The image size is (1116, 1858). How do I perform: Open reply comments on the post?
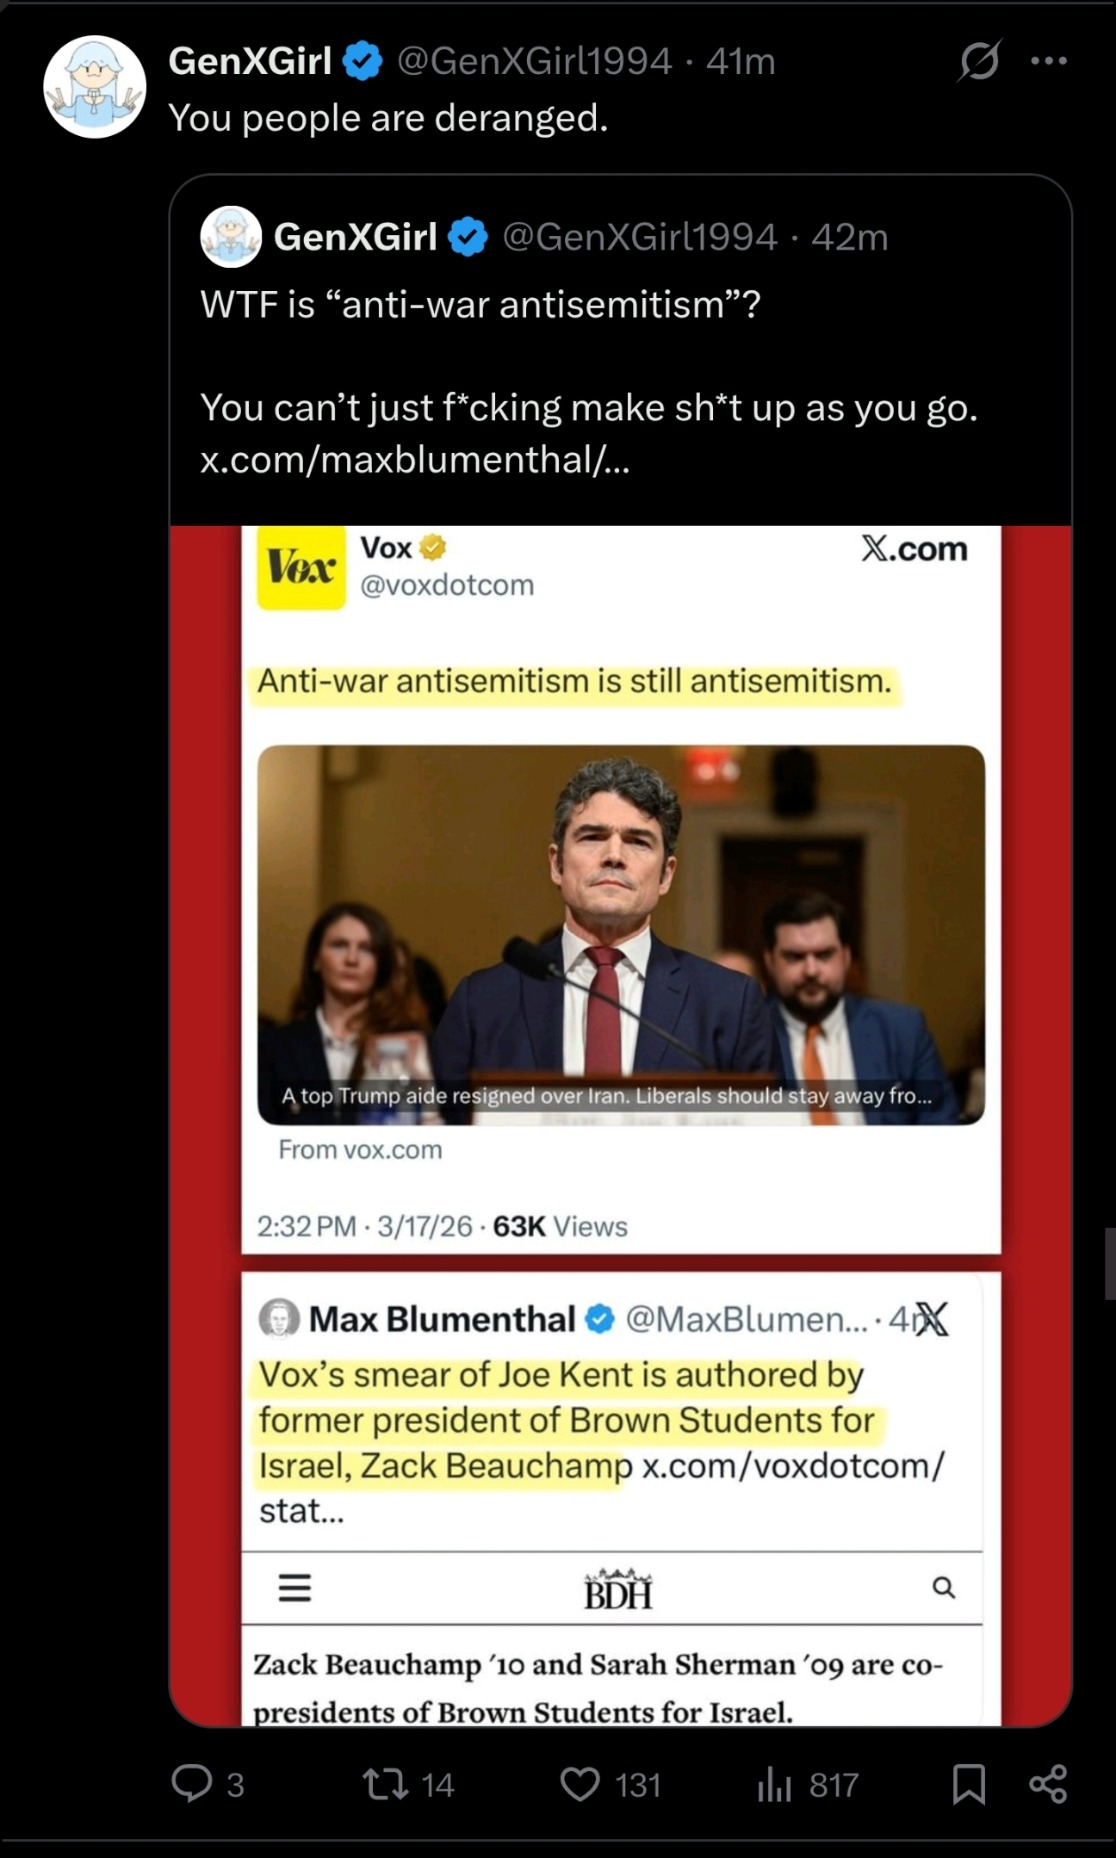208,1783
